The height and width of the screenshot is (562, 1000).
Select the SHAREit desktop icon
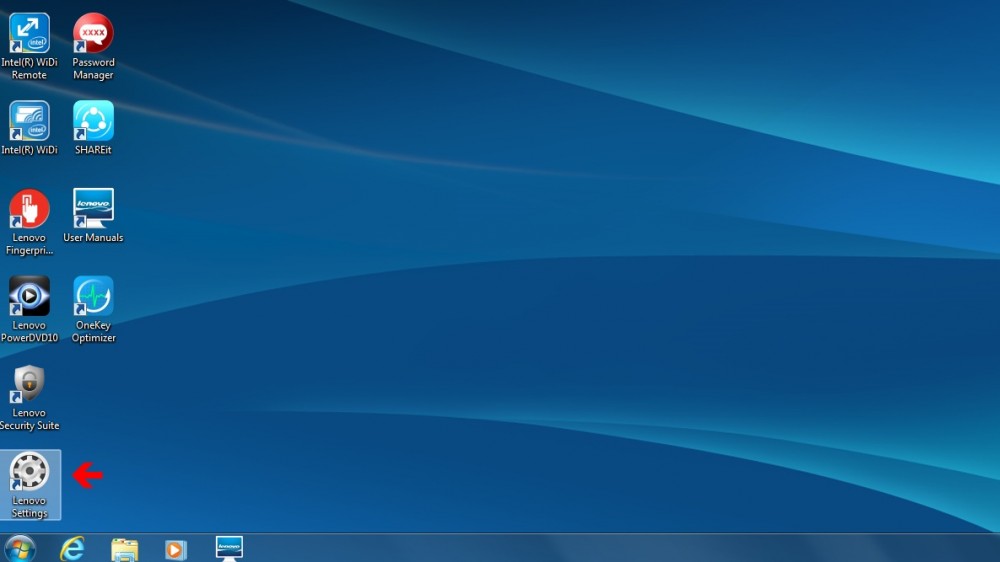point(93,121)
